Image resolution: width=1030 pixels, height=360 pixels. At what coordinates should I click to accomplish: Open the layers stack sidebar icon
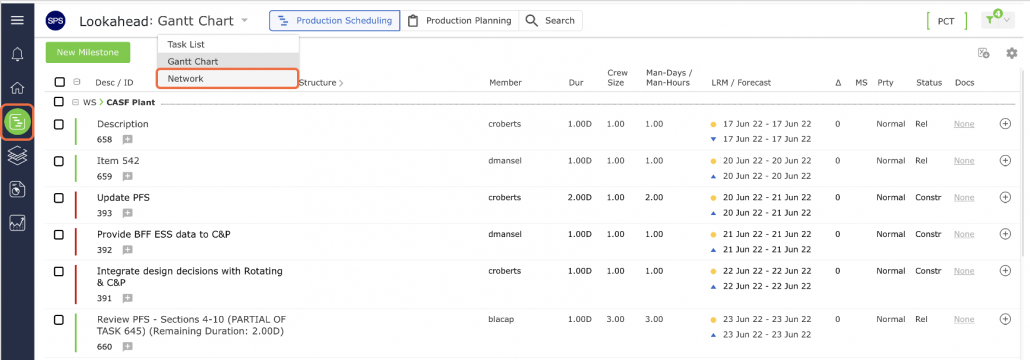click(x=18, y=155)
